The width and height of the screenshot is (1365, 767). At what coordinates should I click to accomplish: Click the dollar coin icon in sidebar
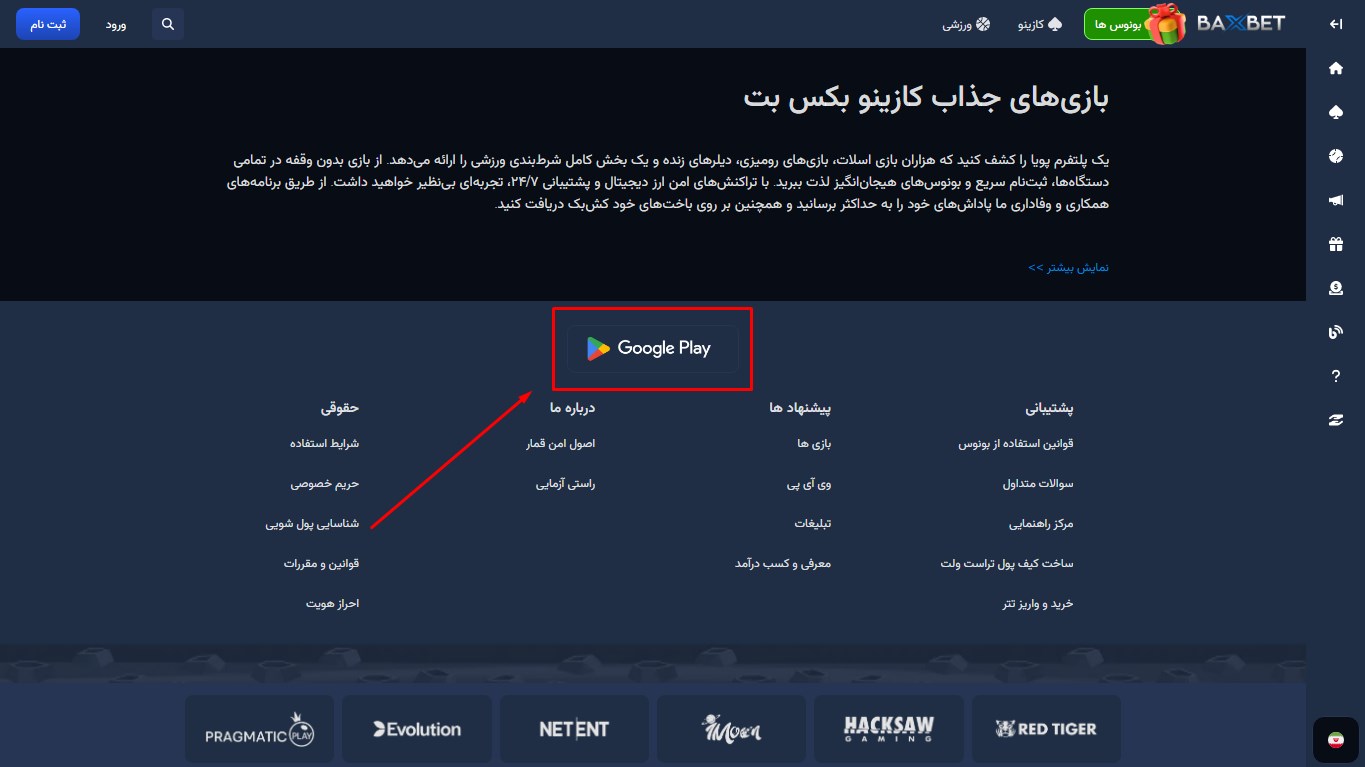tap(1335, 288)
